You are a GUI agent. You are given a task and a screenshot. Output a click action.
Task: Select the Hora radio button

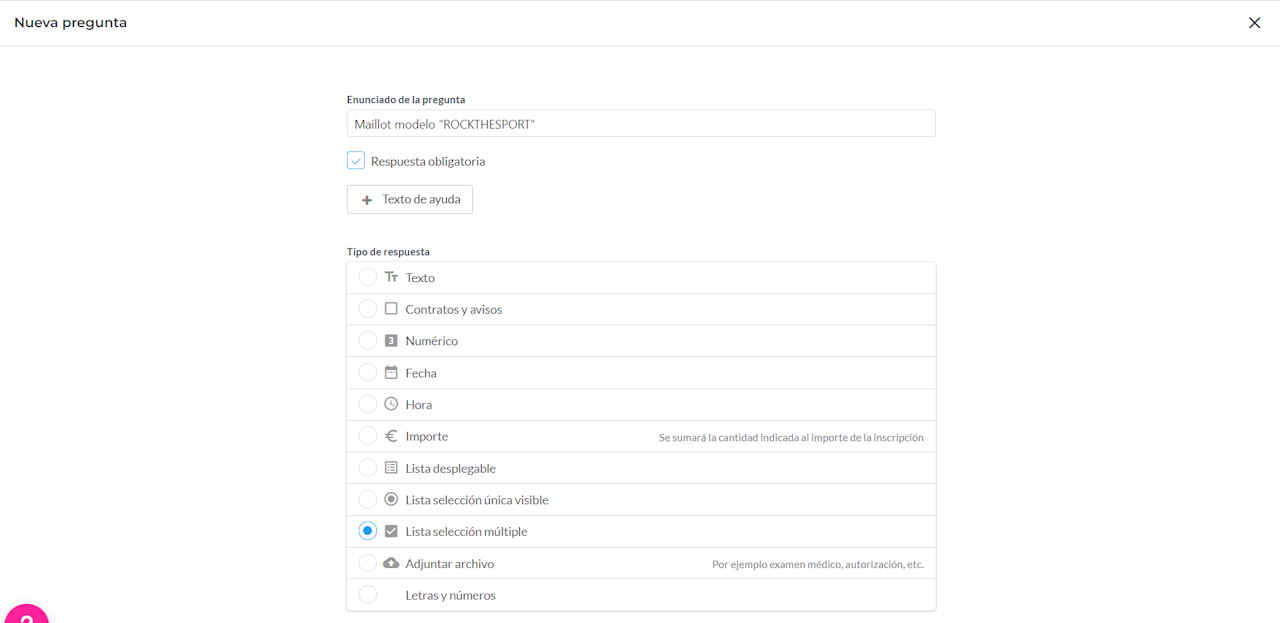tap(368, 404)
